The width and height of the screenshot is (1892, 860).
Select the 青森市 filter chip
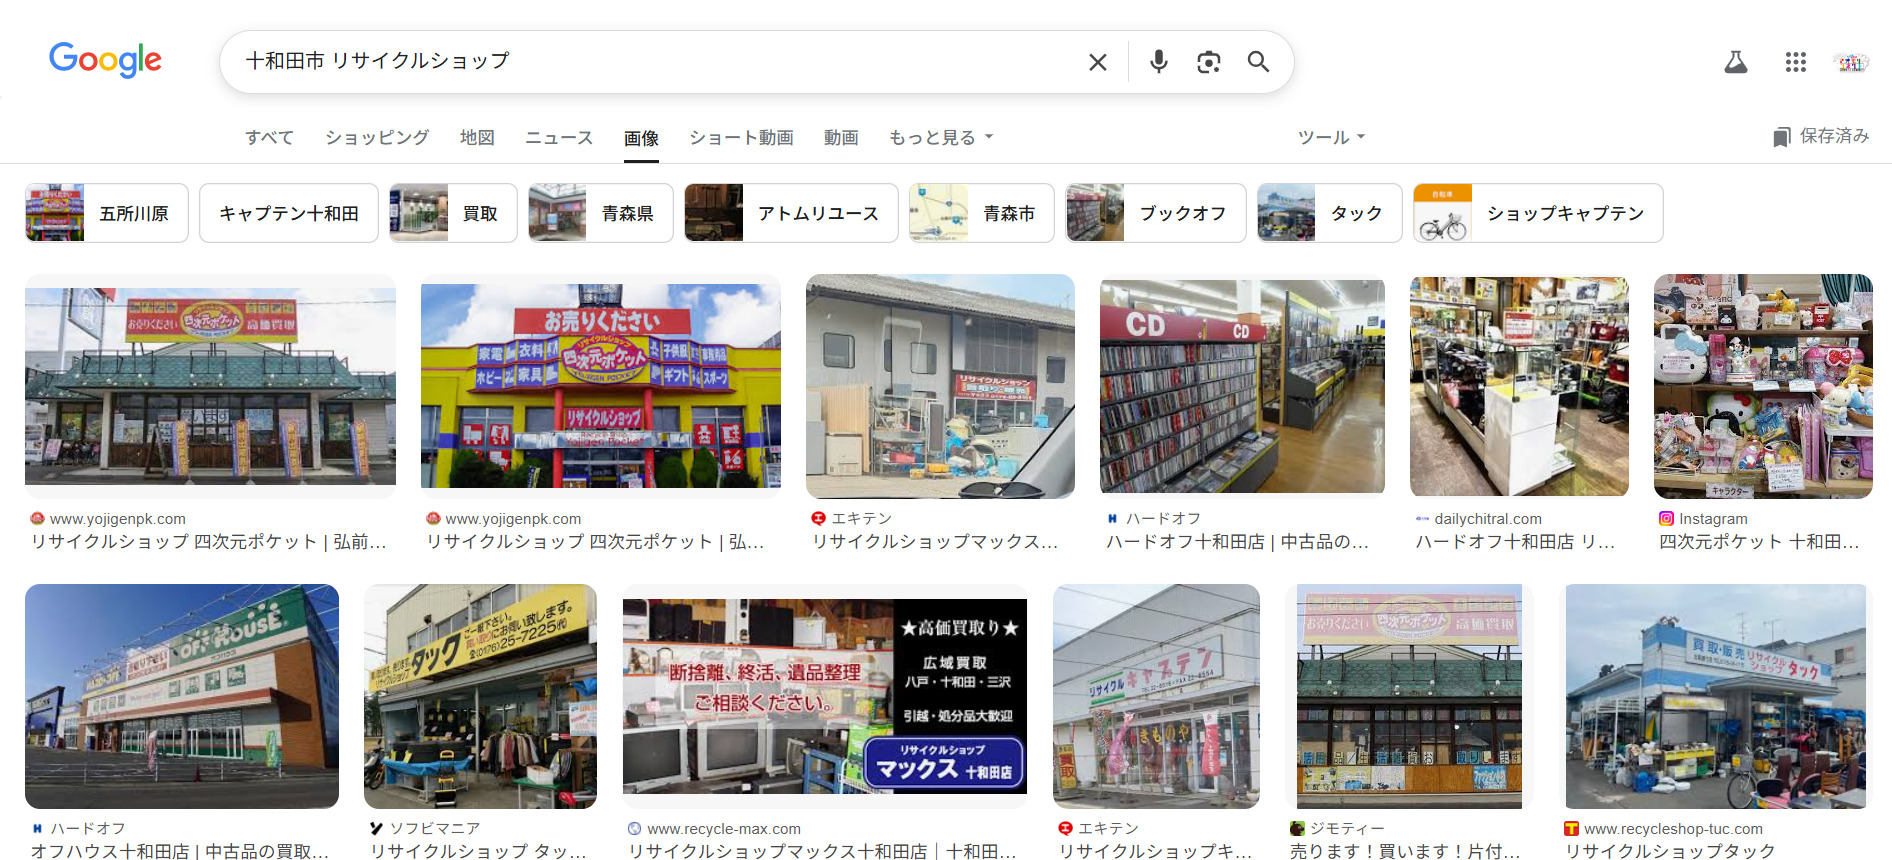[981, 213]
